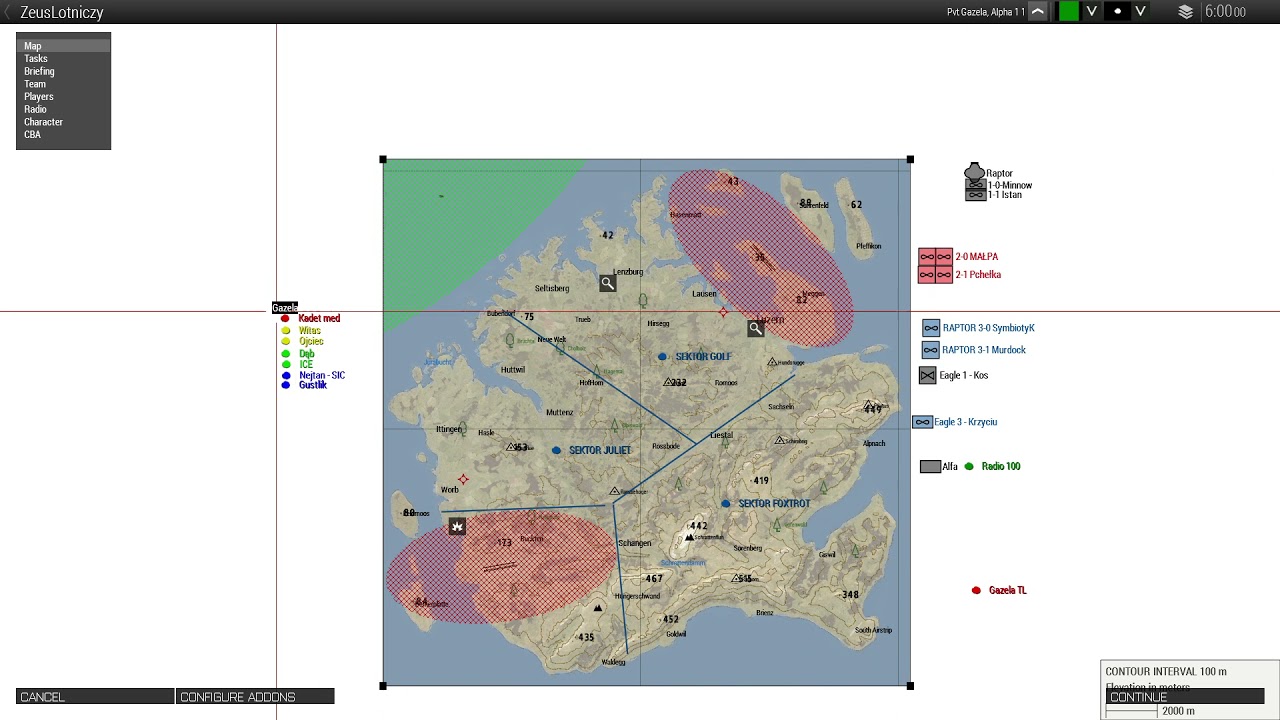Click the Eagle 3 - Krzyciu marker
The width and height of the screenshot is (1280, 720).
coord(922,422)
